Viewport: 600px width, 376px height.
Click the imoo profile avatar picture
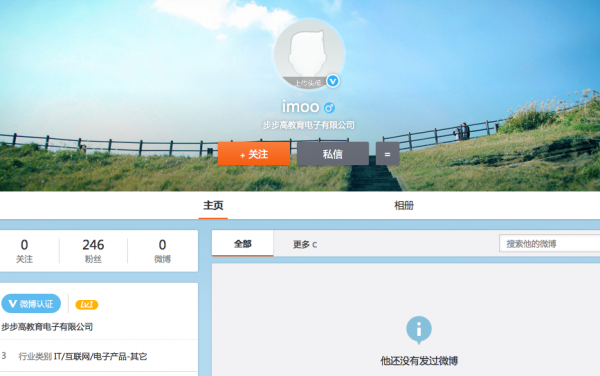tap(309, 54)
